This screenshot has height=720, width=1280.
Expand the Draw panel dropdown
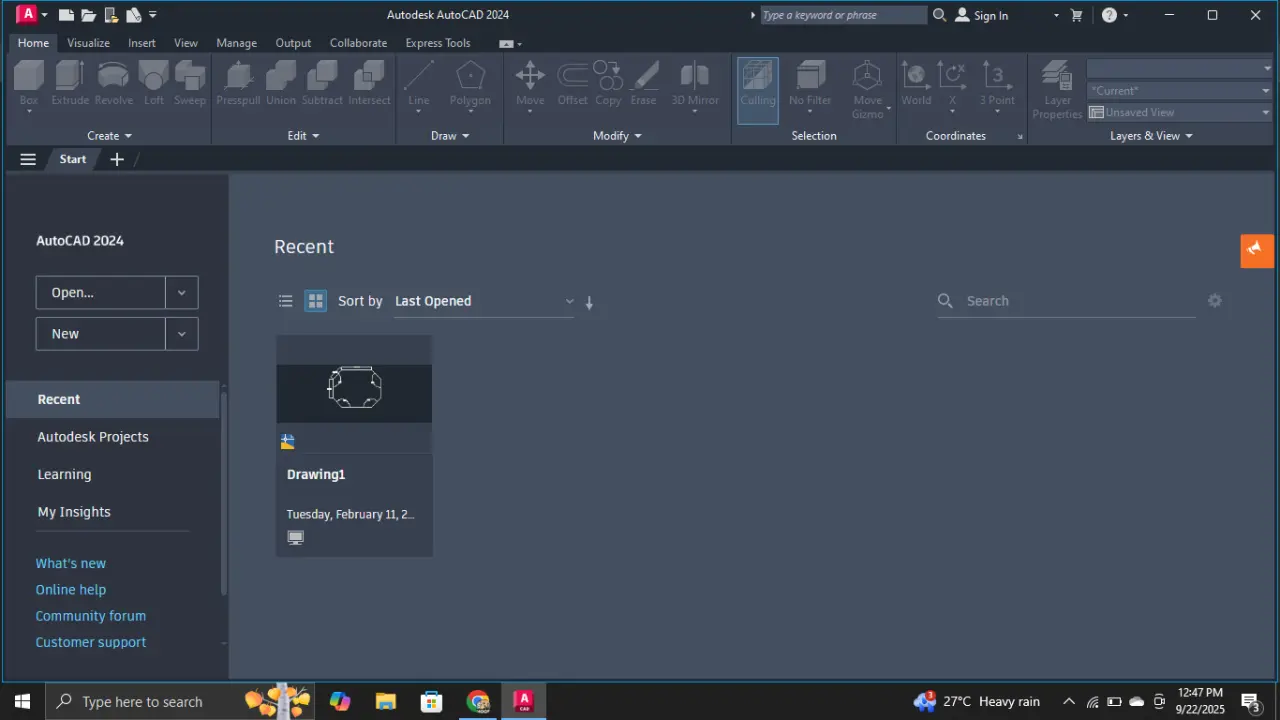[450, 136]
